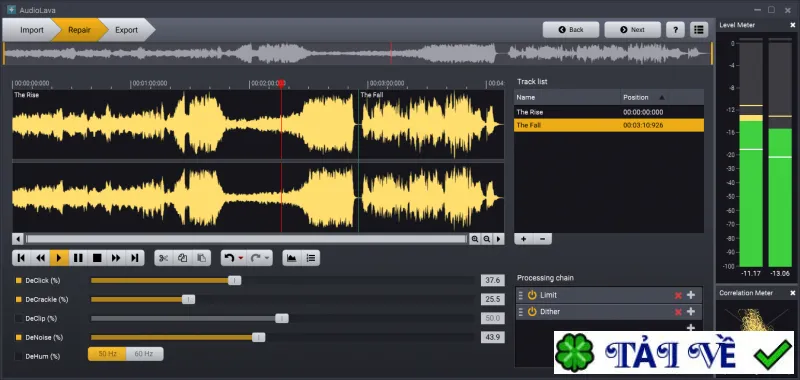
Task: Sort track list by Name column header
Action: (567, 97)
